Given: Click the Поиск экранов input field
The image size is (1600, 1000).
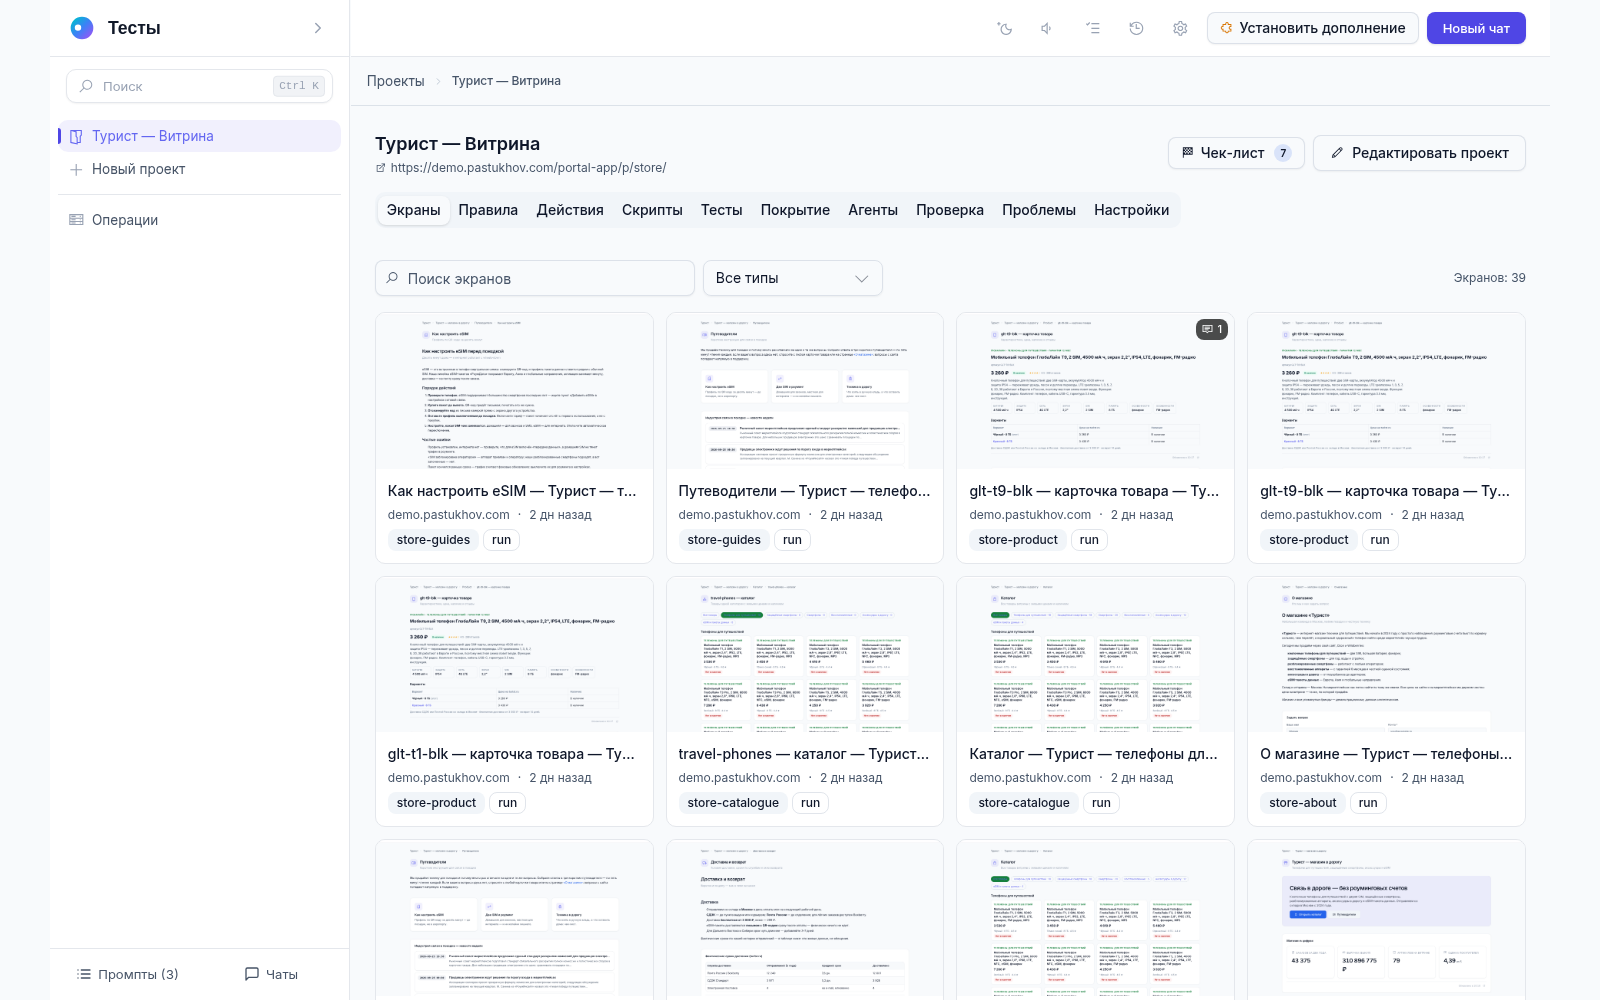Looking at the screenshot, I should pyautogui.click(x=535, y=278).
